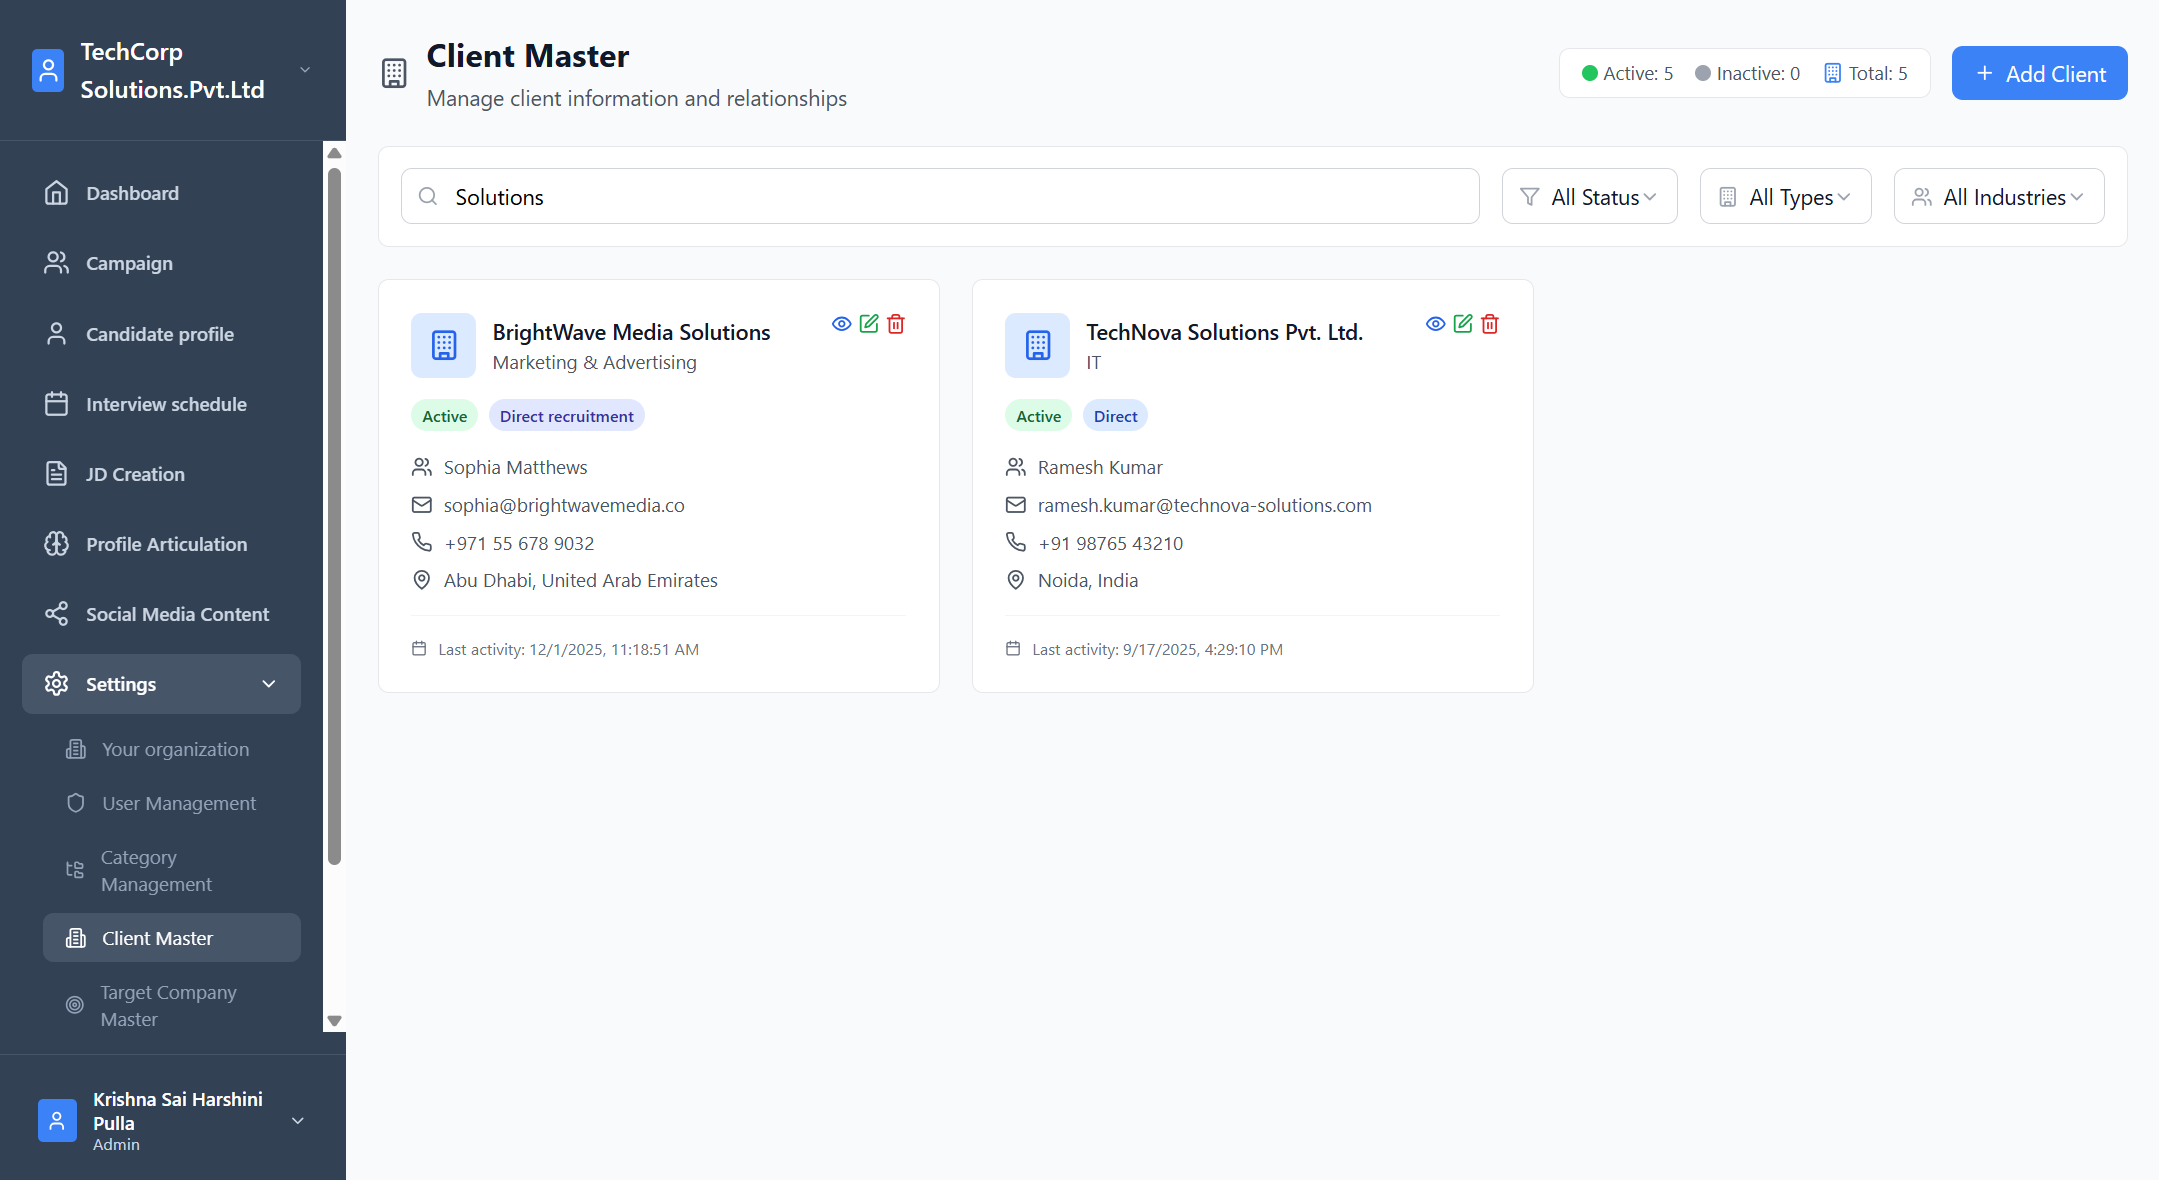2159x1180 pixels.
Task: View TechNova Solutions details via eye icon
Action: point(1435,324)
